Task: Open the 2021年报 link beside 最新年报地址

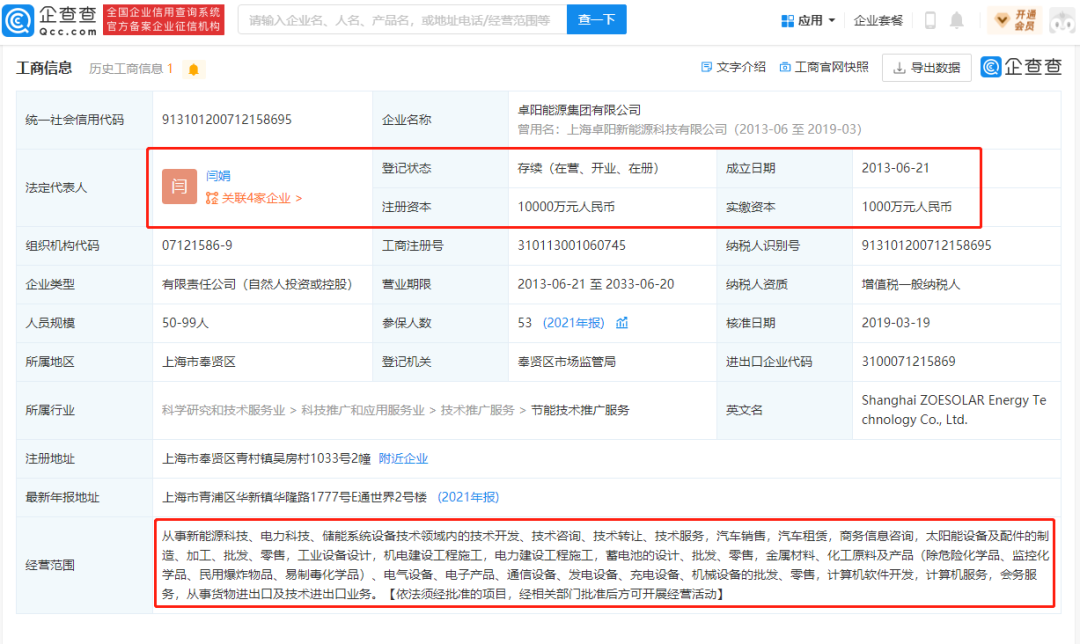Action: pos(468,497)
